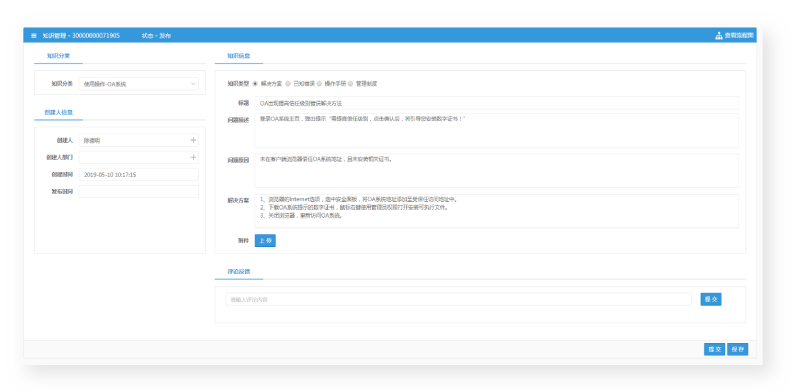796x390 pixels.
Task: Open the hamburger menu beside 知识管理
Action: point(34,36)
